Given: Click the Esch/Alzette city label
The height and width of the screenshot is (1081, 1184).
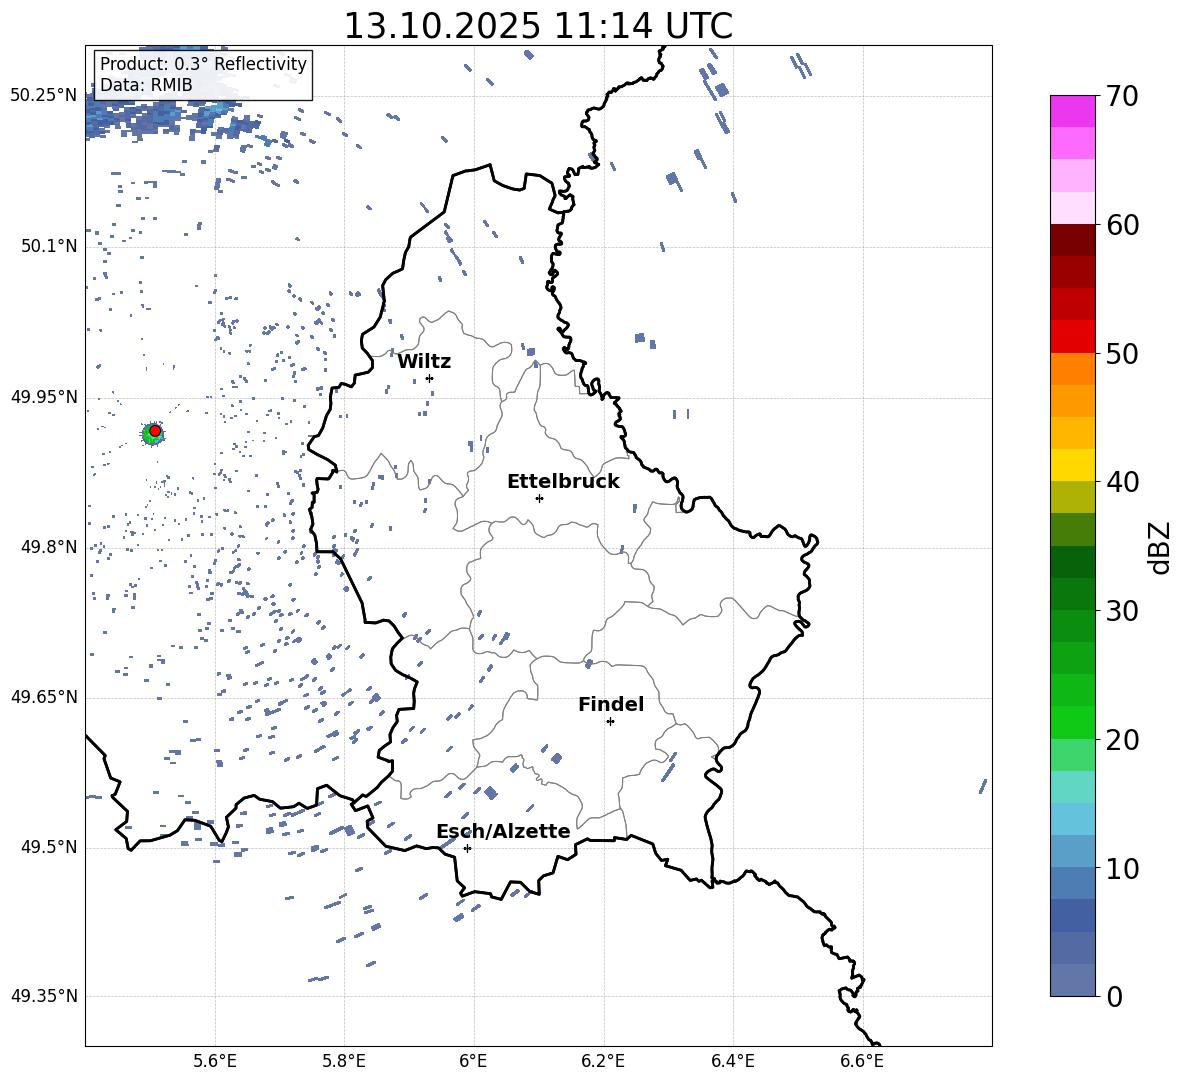Looking at the screenshot, I should click(503, 831).
